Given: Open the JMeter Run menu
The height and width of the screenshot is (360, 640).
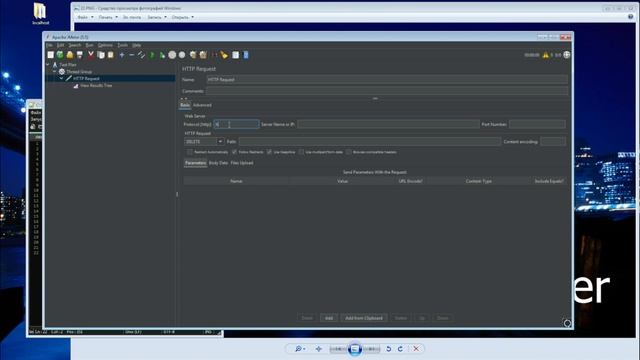Looking at the screenshot, I should [x=89, y=45].
